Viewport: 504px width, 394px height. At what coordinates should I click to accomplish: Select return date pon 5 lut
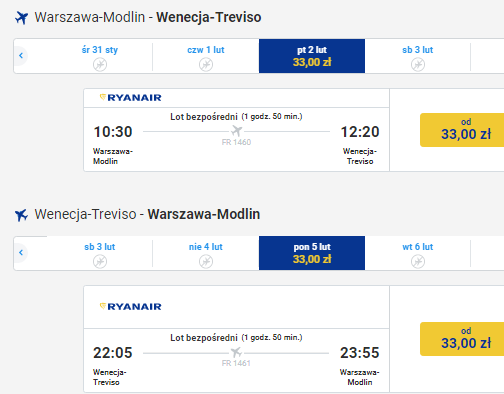(x=312, y=253)
